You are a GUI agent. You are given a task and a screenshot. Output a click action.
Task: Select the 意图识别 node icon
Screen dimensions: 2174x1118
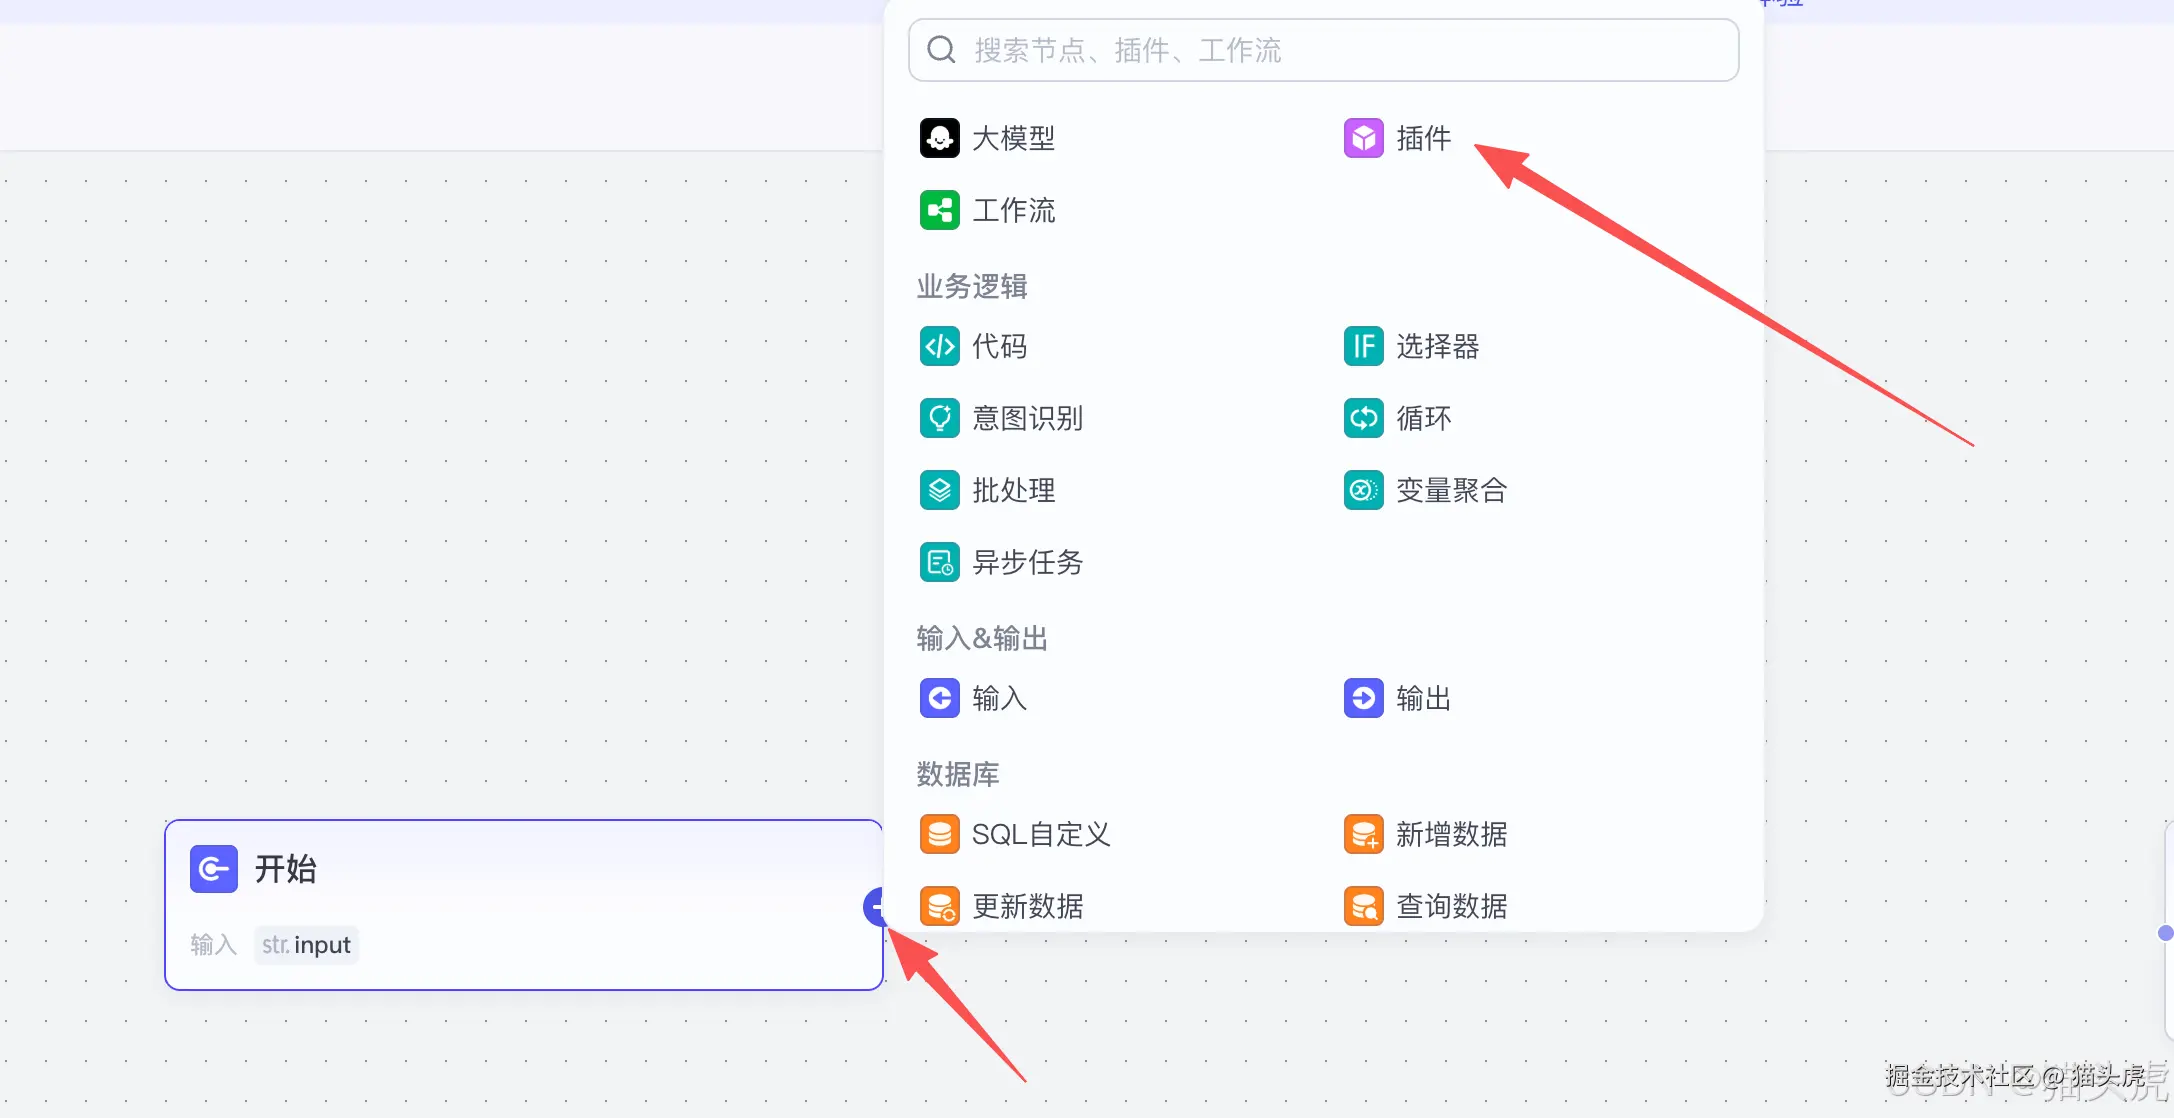[x=938, y=418]
